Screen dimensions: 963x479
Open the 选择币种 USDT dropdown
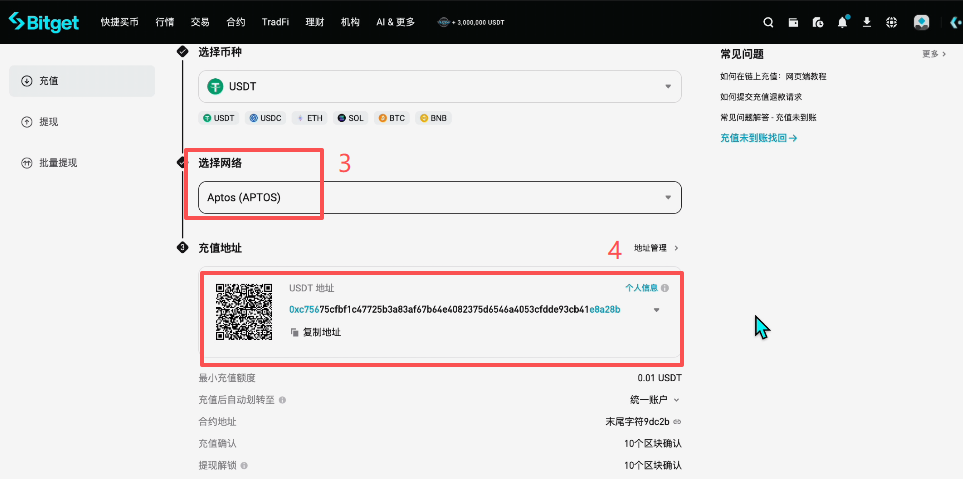pos(440,87)
